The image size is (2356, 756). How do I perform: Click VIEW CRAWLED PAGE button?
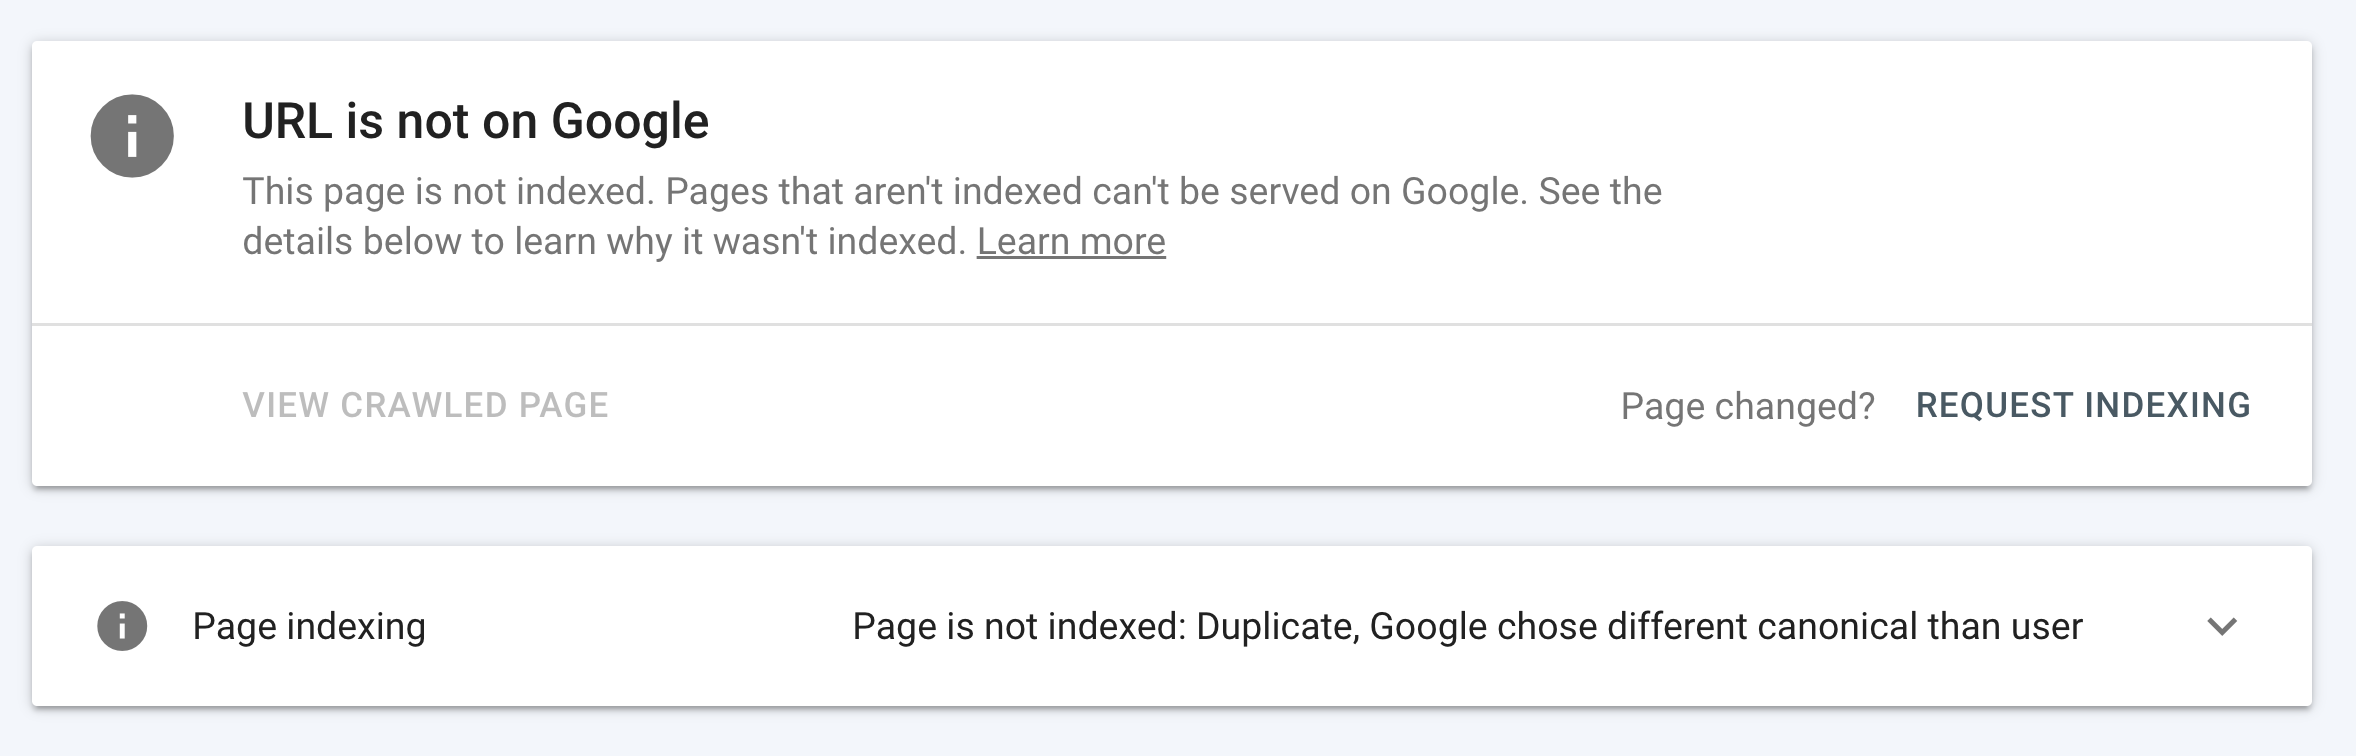[426, 405]
